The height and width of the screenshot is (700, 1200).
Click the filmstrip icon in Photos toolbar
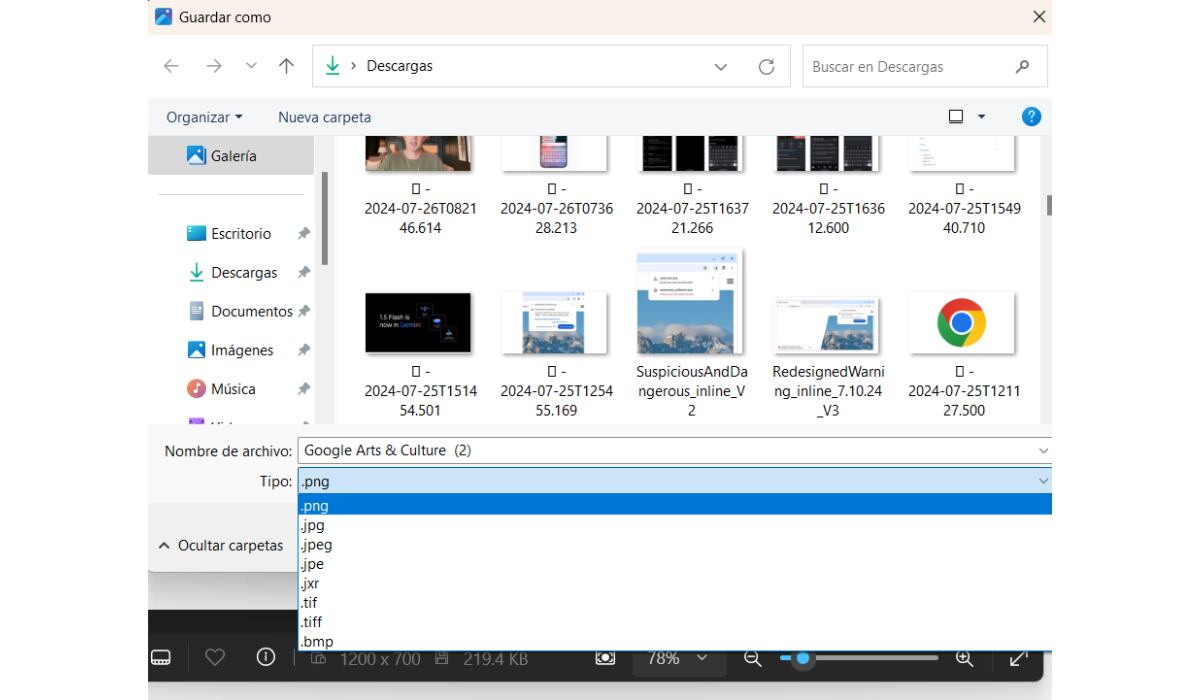(161, 658)
